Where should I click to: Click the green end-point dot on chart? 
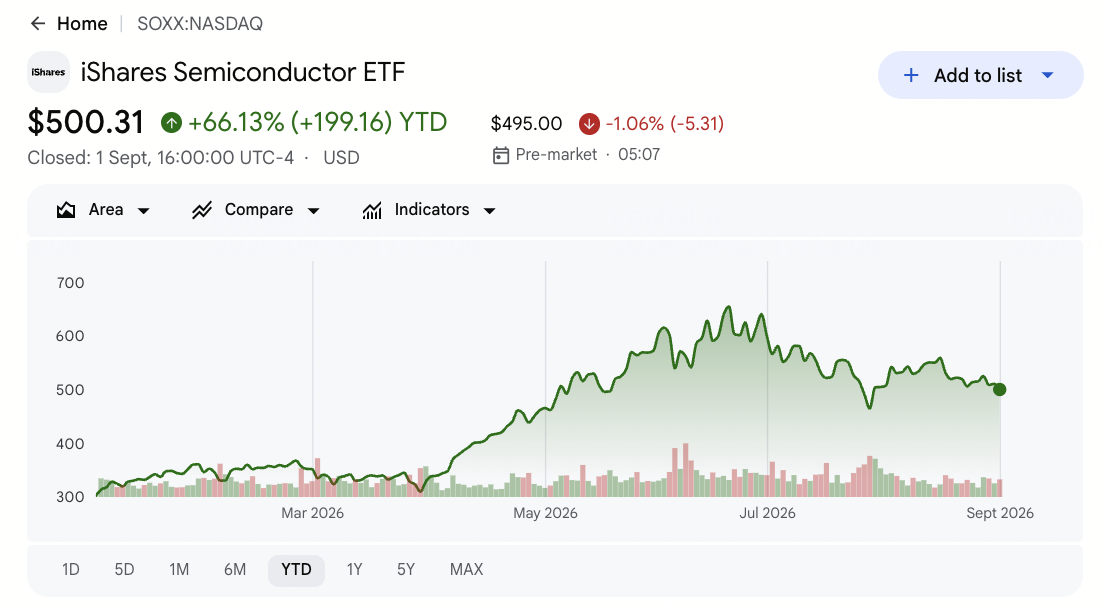[x=1000, y=389]
